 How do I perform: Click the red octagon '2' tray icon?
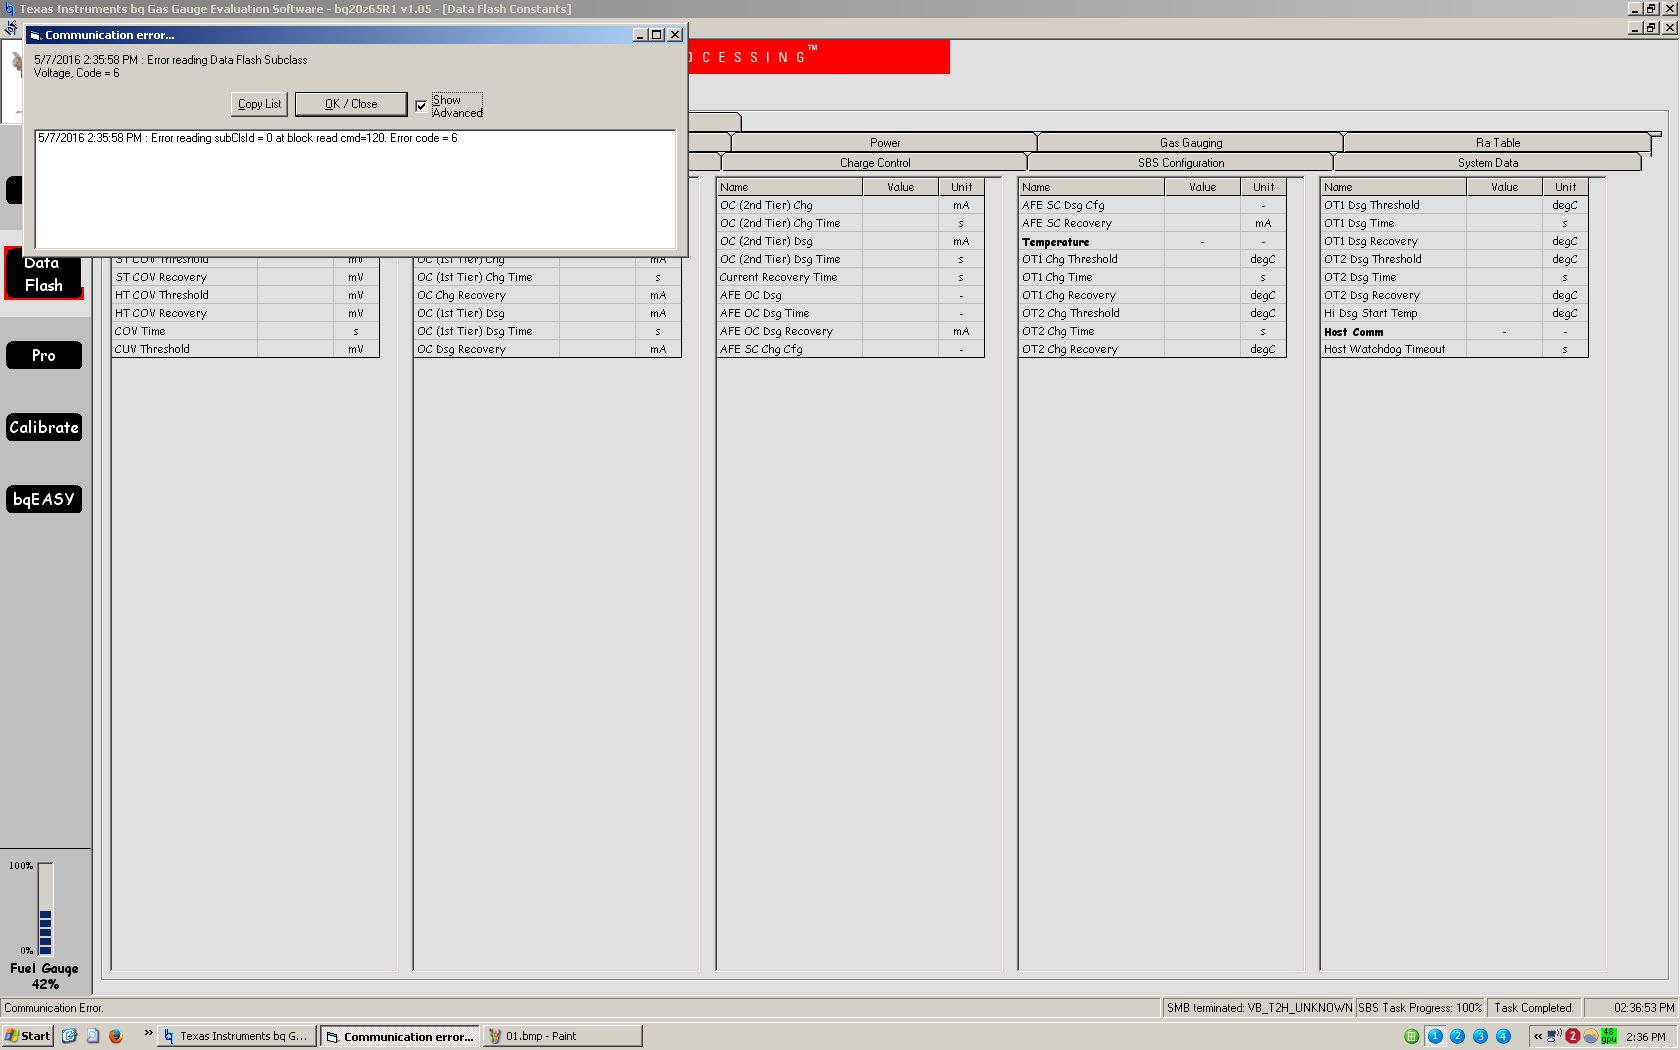click(x=1572, y=1036)
